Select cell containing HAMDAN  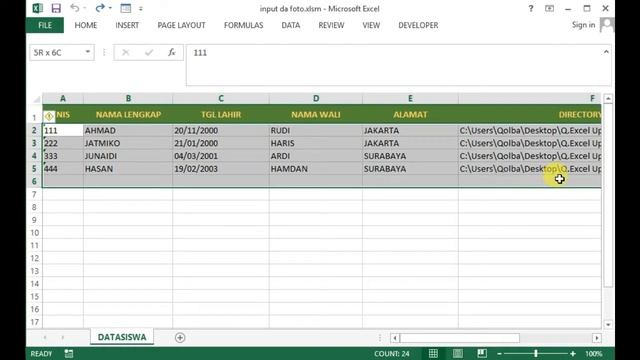316,169
